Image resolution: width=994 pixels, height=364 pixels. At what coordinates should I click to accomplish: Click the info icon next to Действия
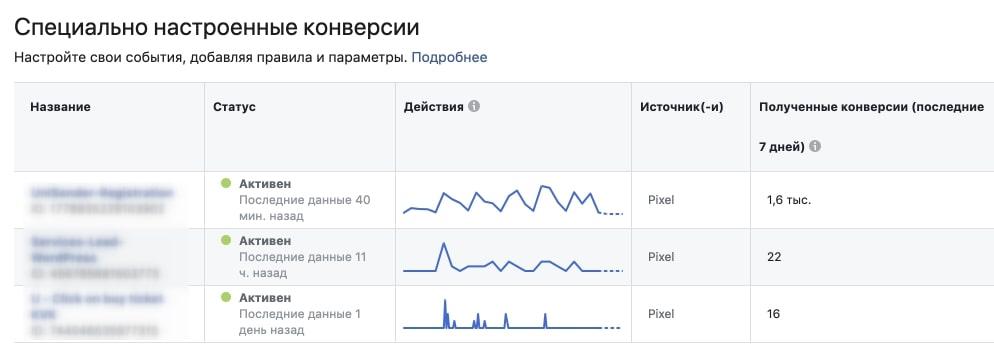(x=474, y=107)
